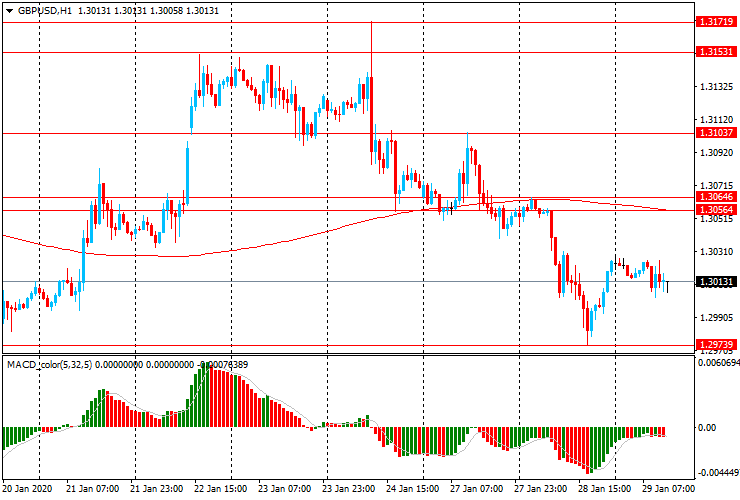Select the OHLC values next to the symbol
The image size is (740, 500).
click(x=148, y=10)
